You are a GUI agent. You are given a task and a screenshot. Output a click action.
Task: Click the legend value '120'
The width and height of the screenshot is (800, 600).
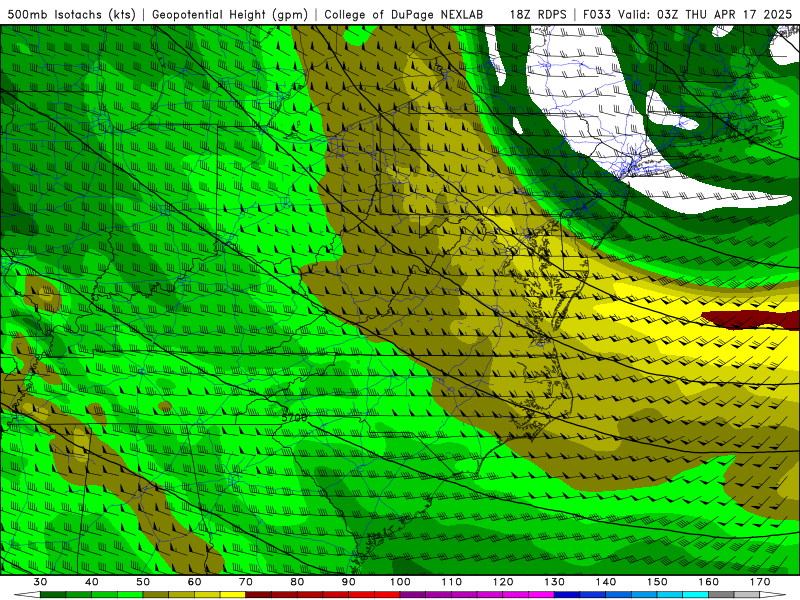tap(503, 582)
